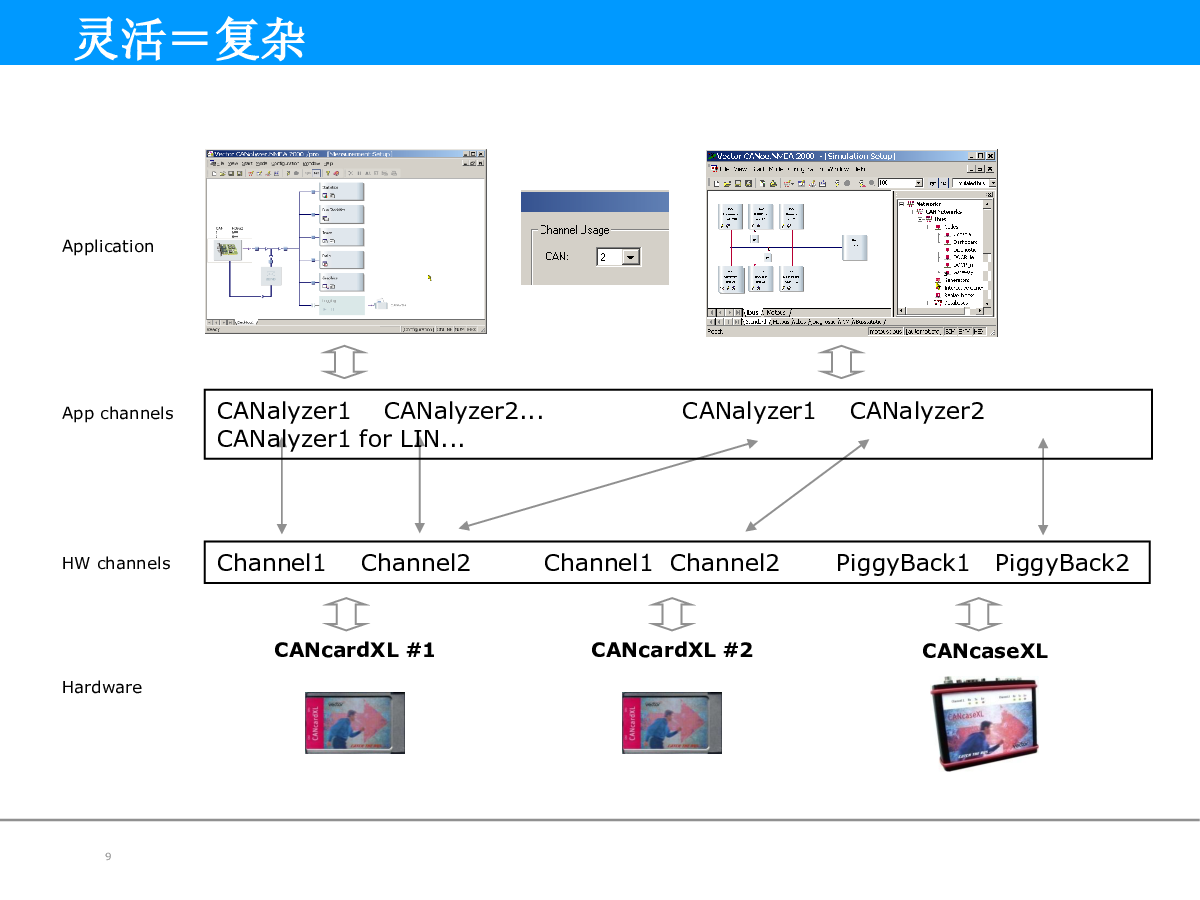
Task: Open the 100 zoom combo box in CANoe
Action: click(x=900, y=183)
